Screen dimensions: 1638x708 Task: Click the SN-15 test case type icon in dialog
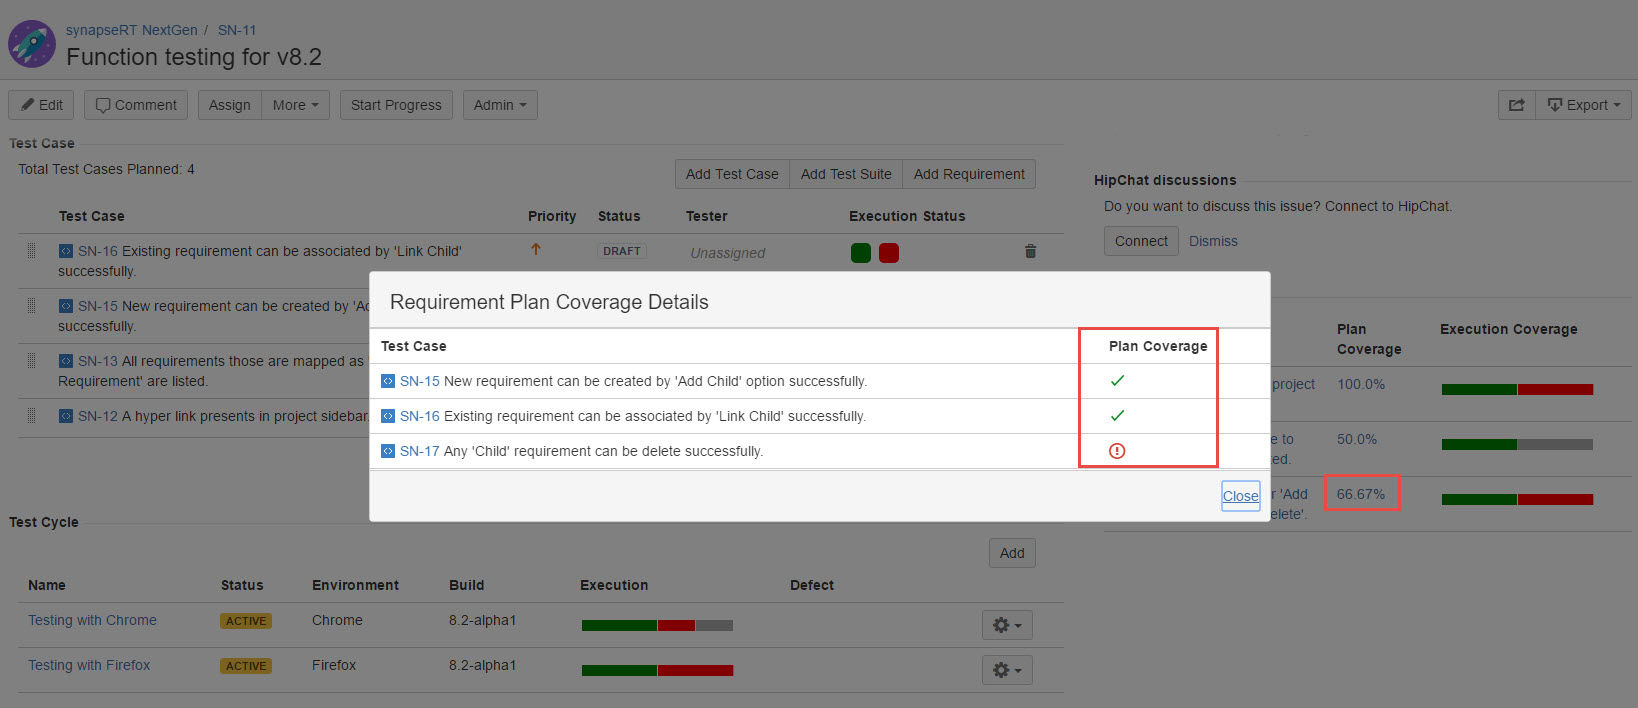[x=388, y=381]
